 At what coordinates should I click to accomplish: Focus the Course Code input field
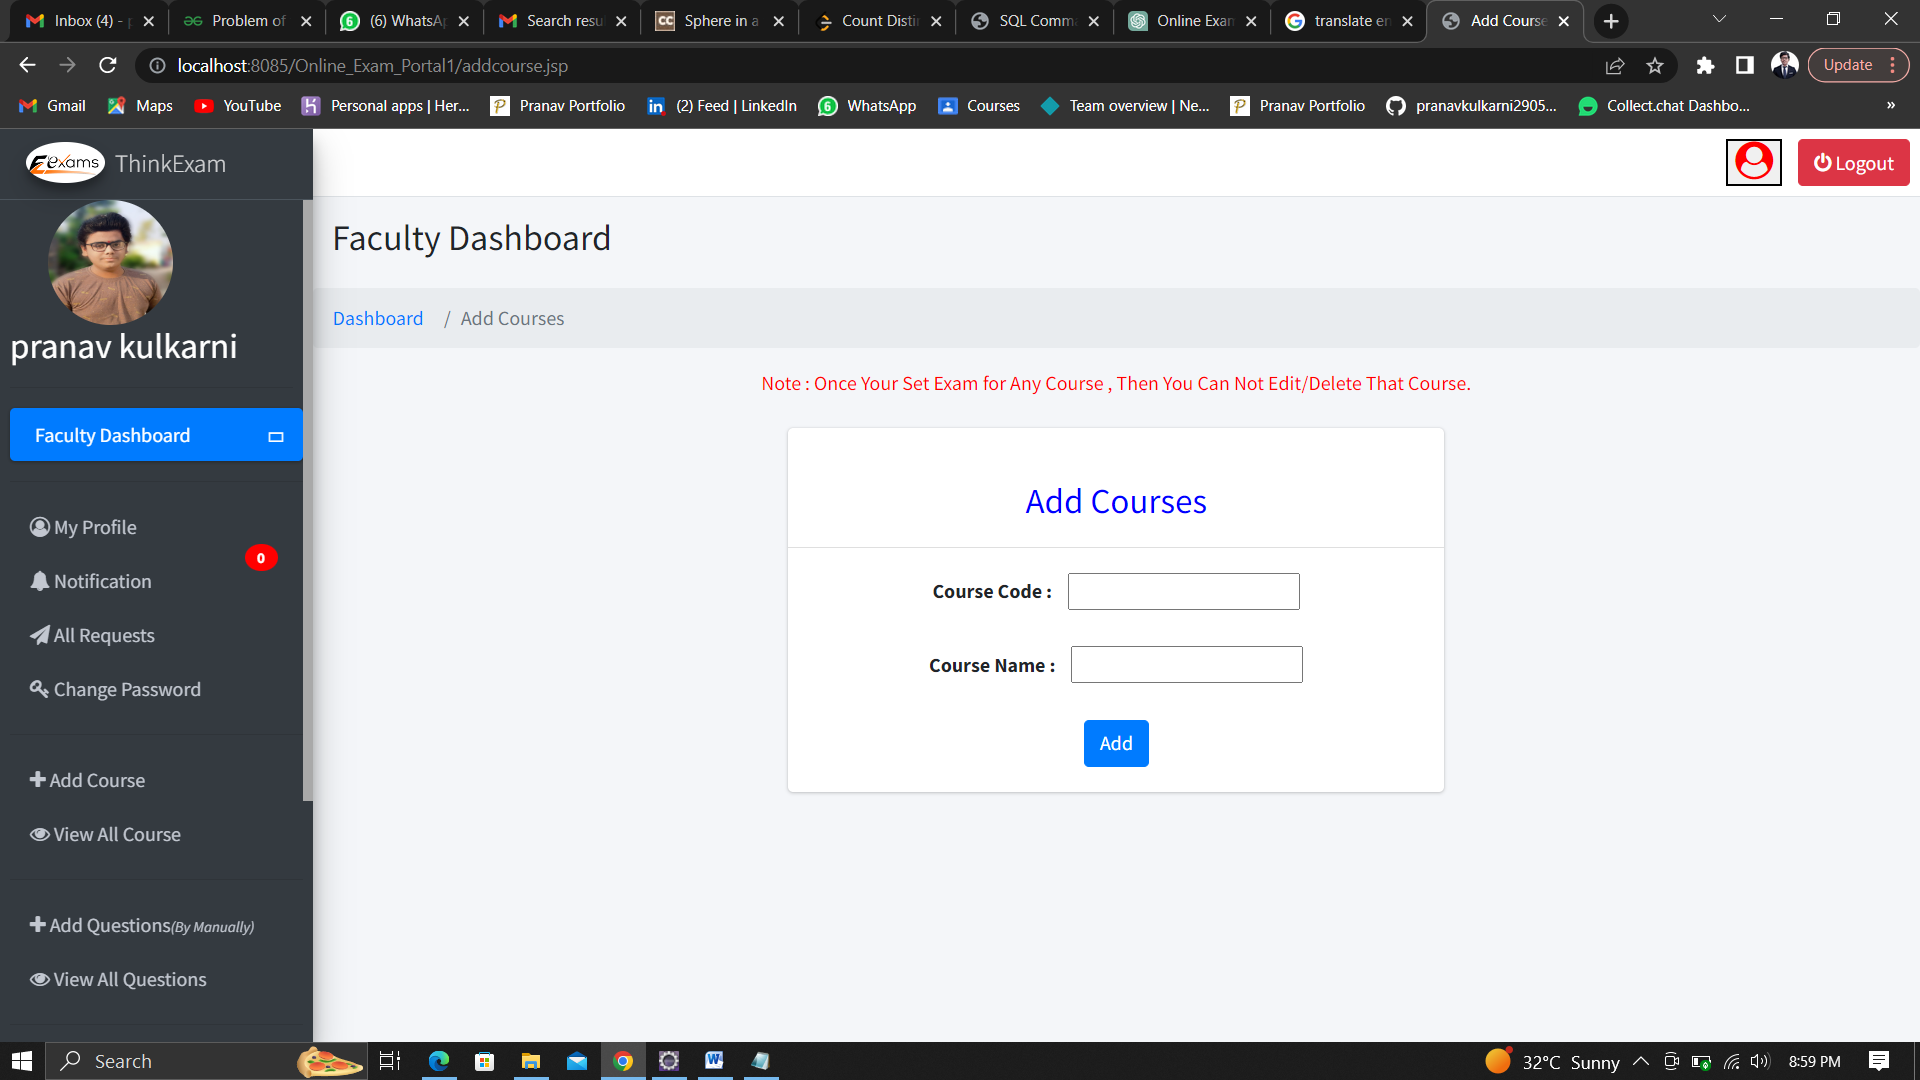click(x=1183, y=591)
